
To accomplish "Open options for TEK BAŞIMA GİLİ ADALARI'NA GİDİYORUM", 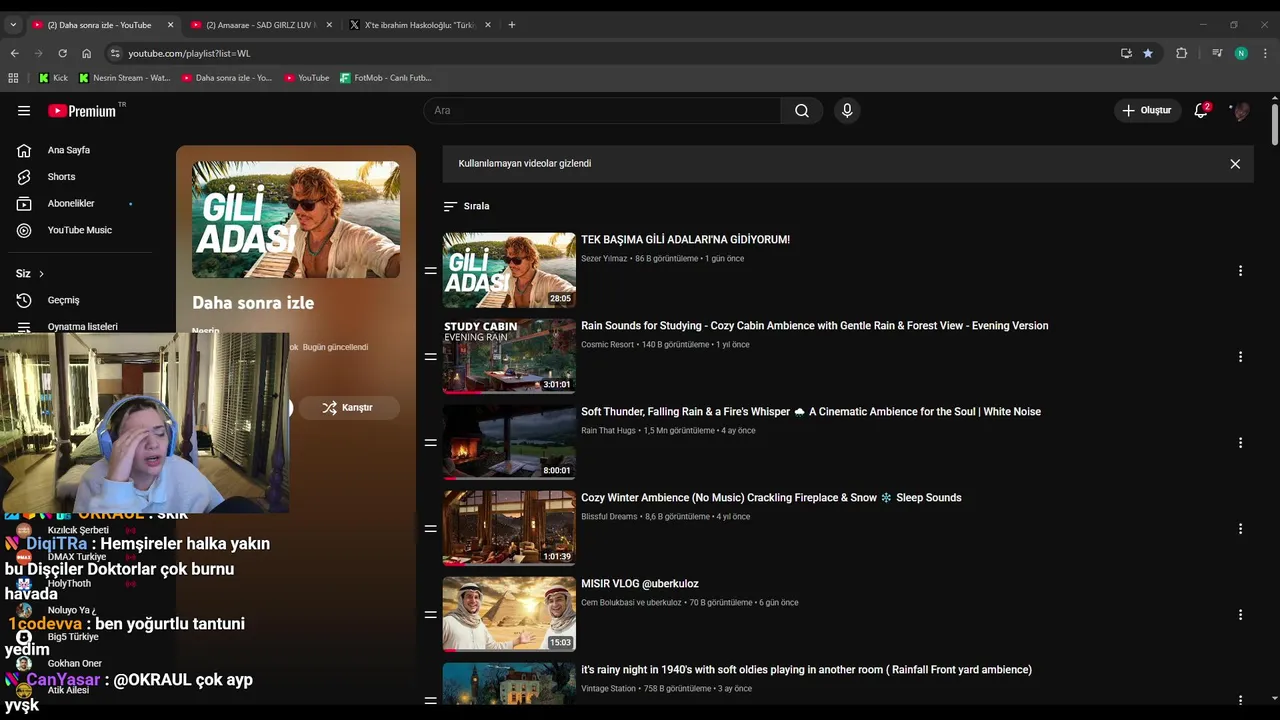I will point(1240,271).
